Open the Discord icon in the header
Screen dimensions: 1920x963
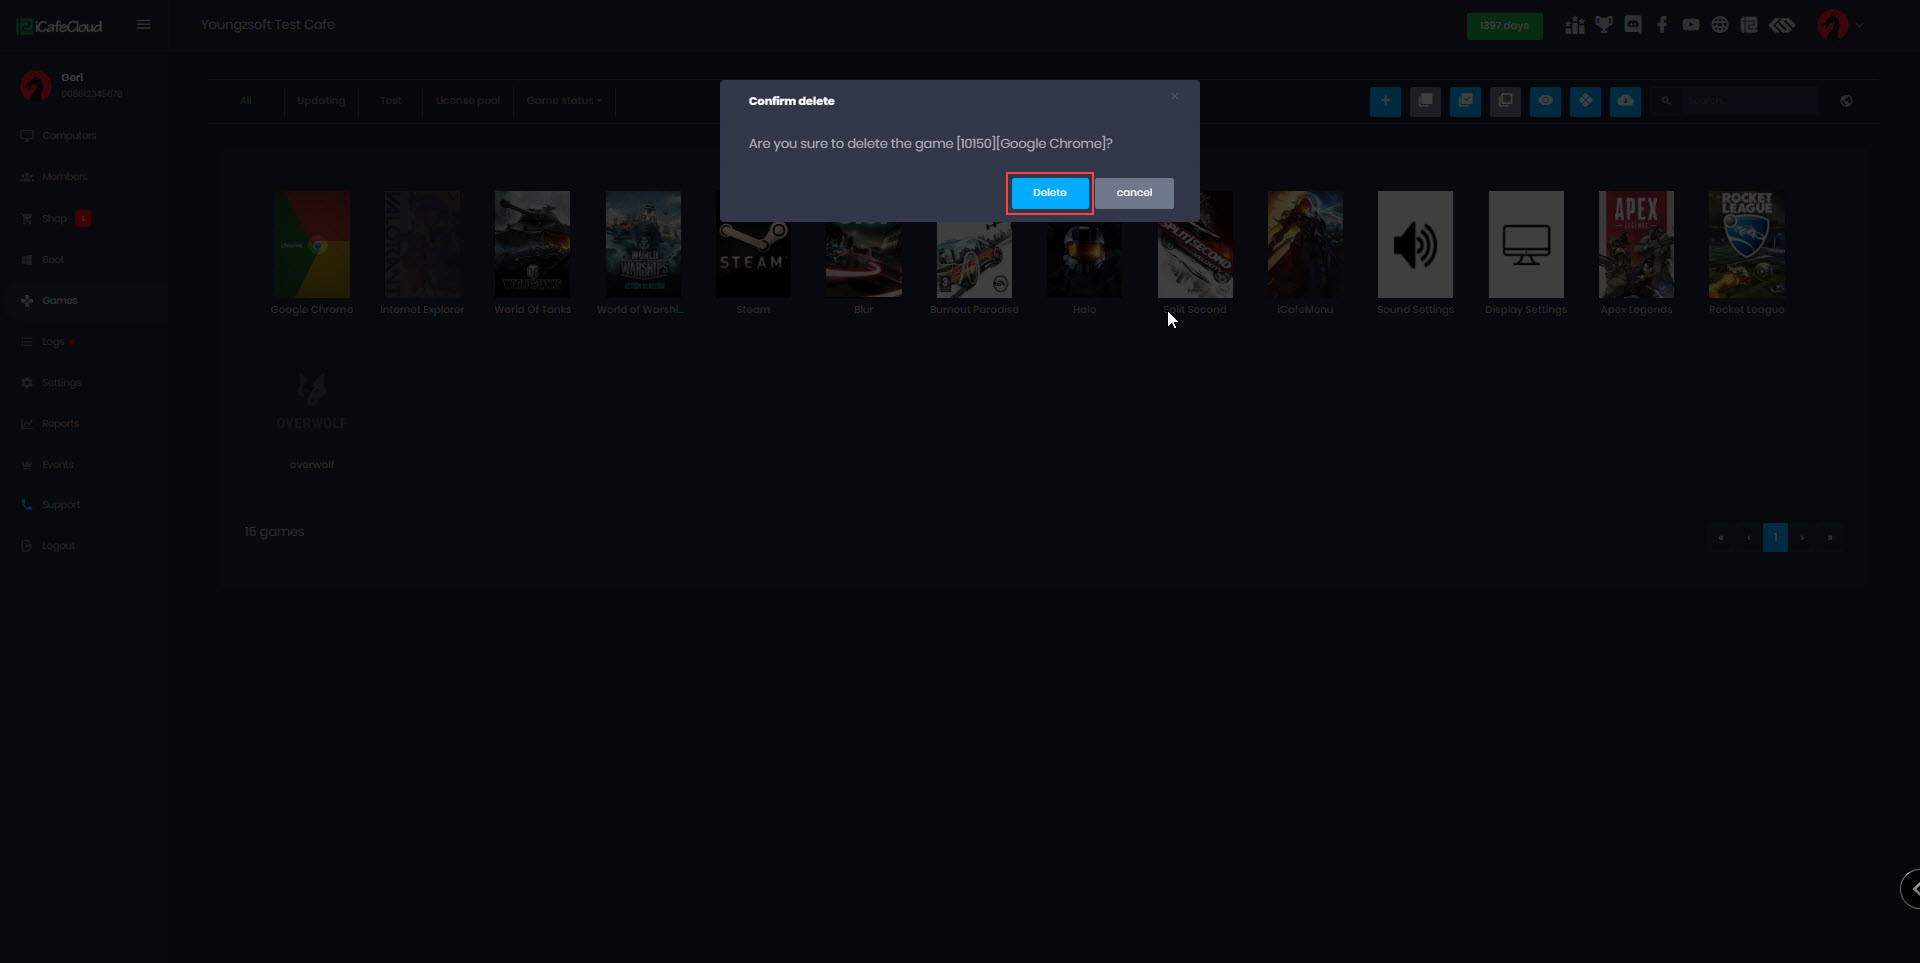coord(1633,25)
